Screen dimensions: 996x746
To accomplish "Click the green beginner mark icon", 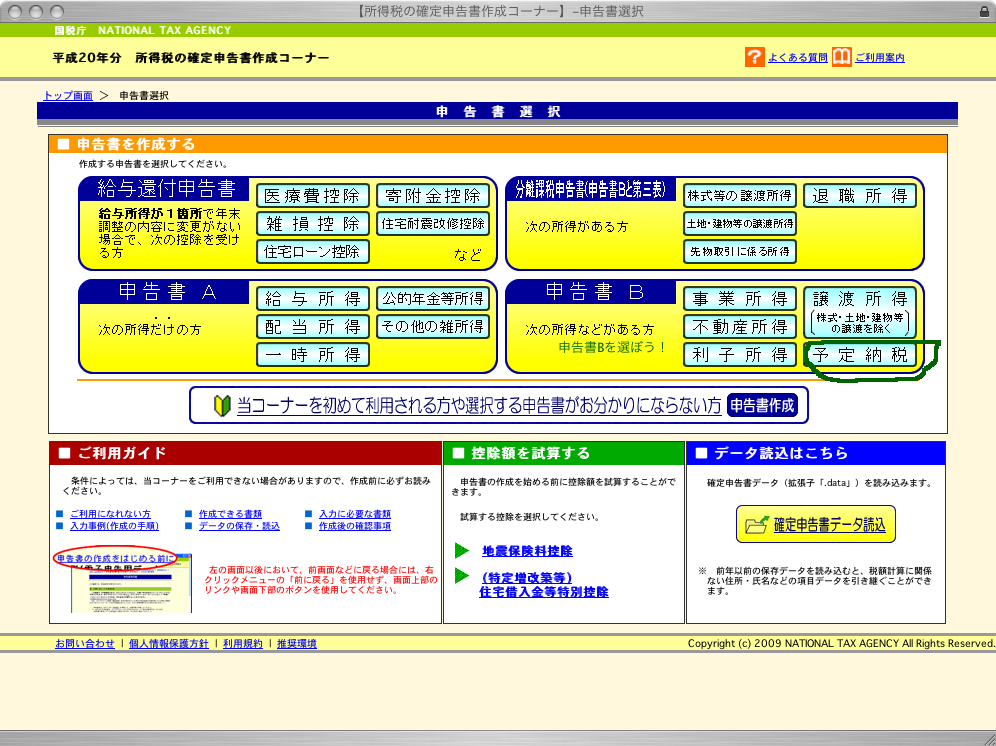I will point(223,406).
